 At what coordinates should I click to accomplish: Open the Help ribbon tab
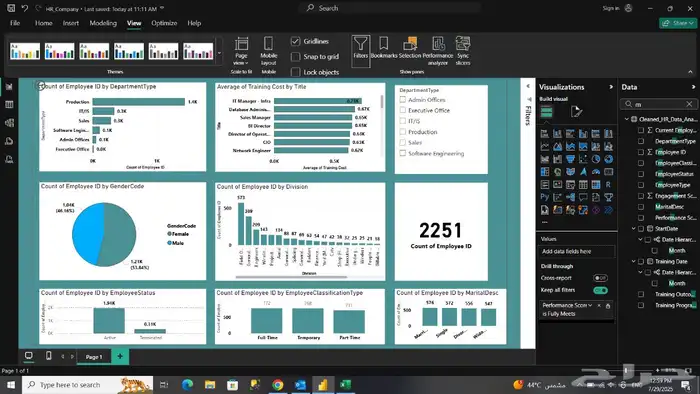pos(194,23)
